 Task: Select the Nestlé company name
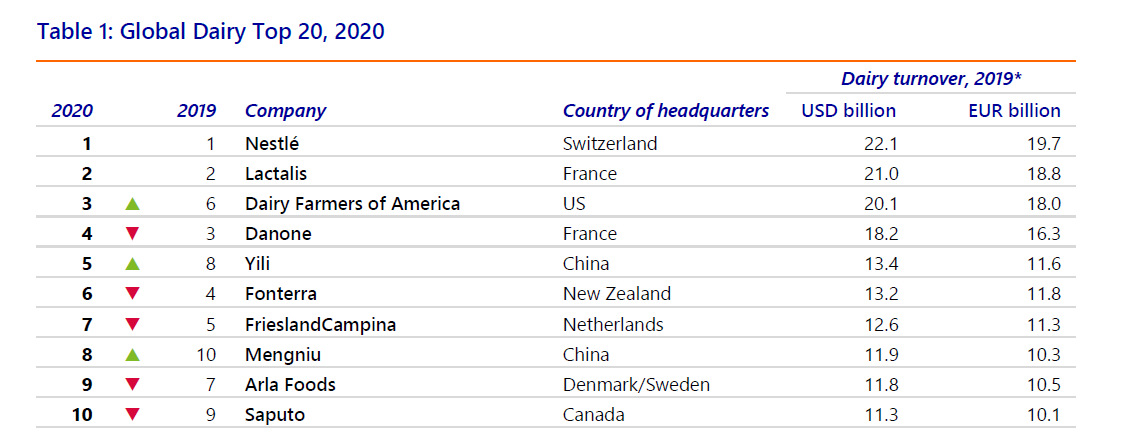[x=272, y=143]
